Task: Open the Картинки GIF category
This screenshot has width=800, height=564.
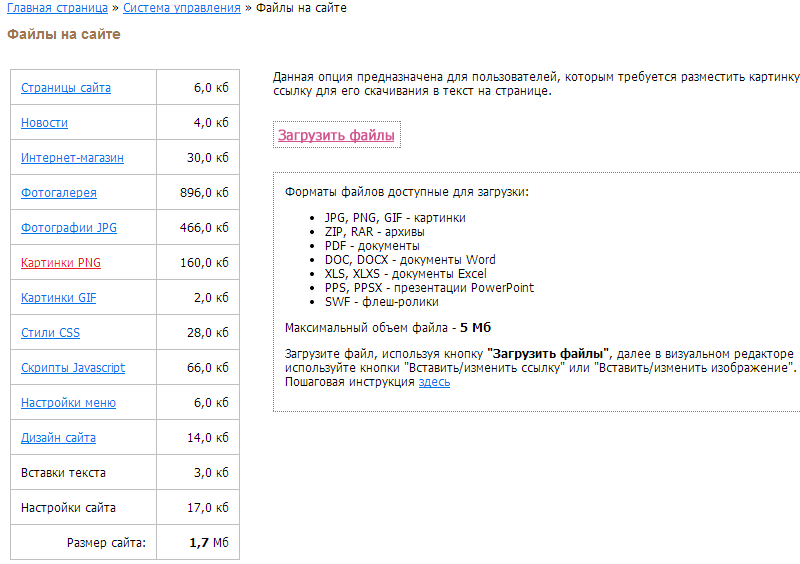Action: tap(59, 298)
